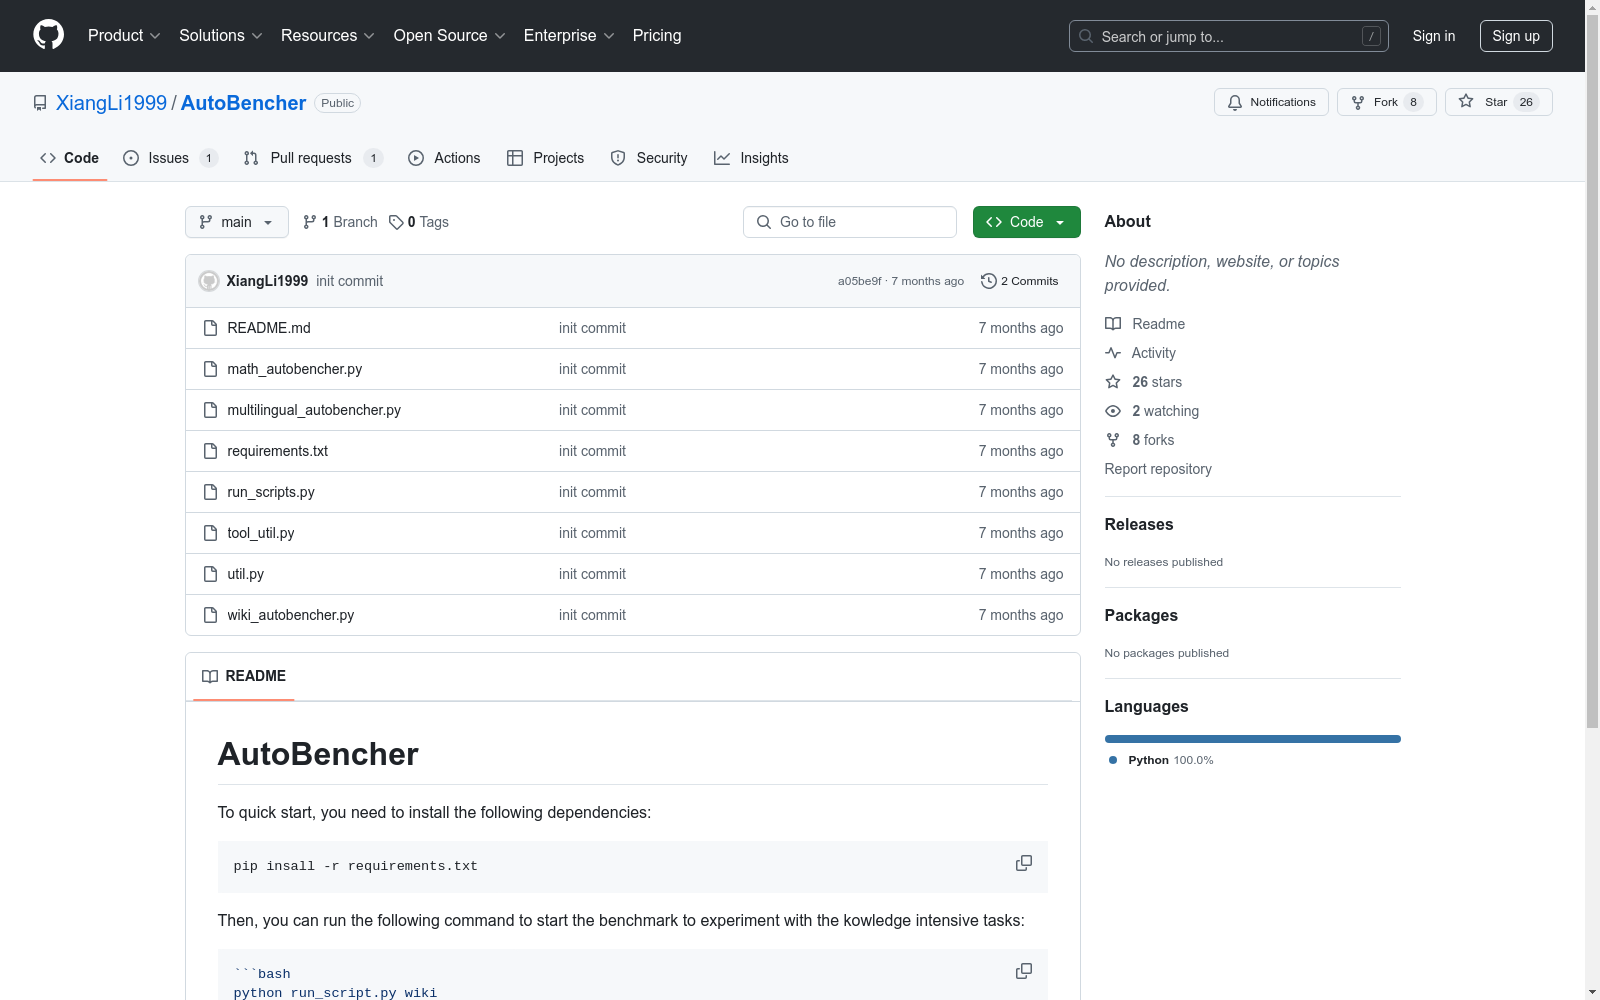Click the Python language color bar
Image resolution: width=1600 pixels, height=1000 pixels.
1253,739
